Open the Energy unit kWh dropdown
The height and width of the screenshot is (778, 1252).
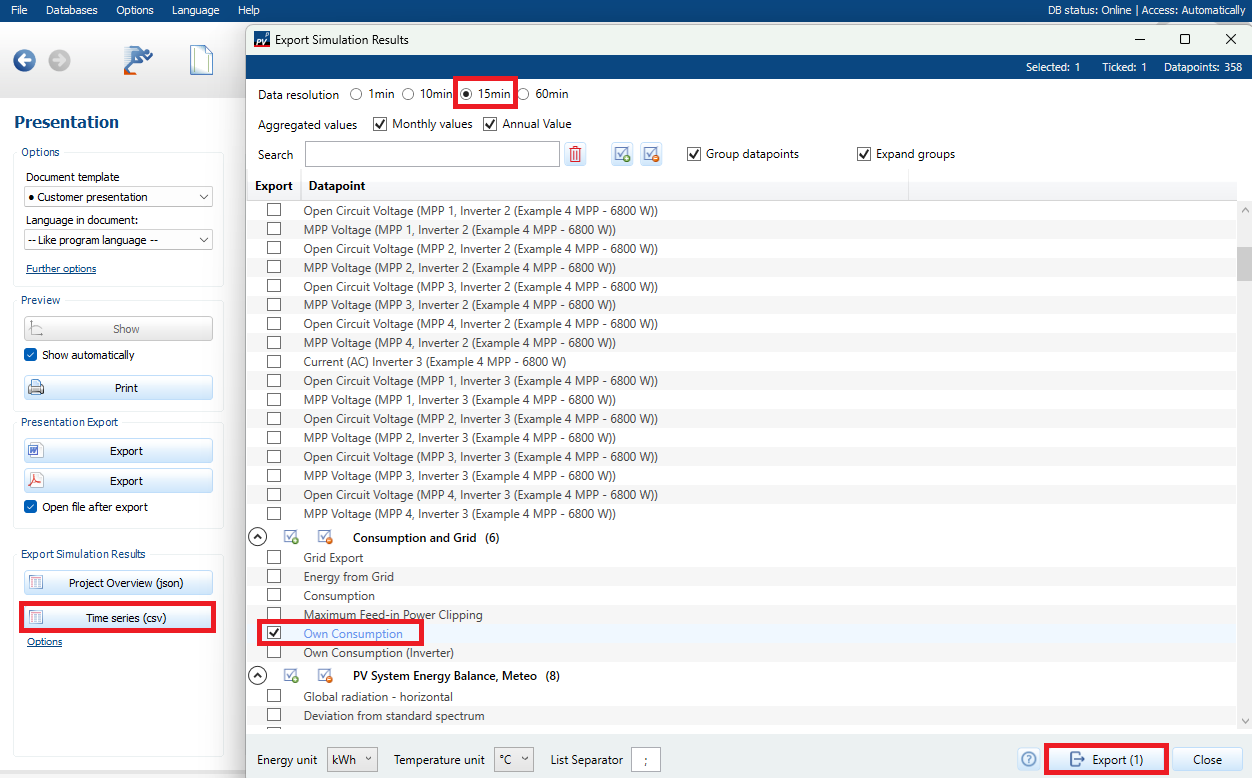352,760
